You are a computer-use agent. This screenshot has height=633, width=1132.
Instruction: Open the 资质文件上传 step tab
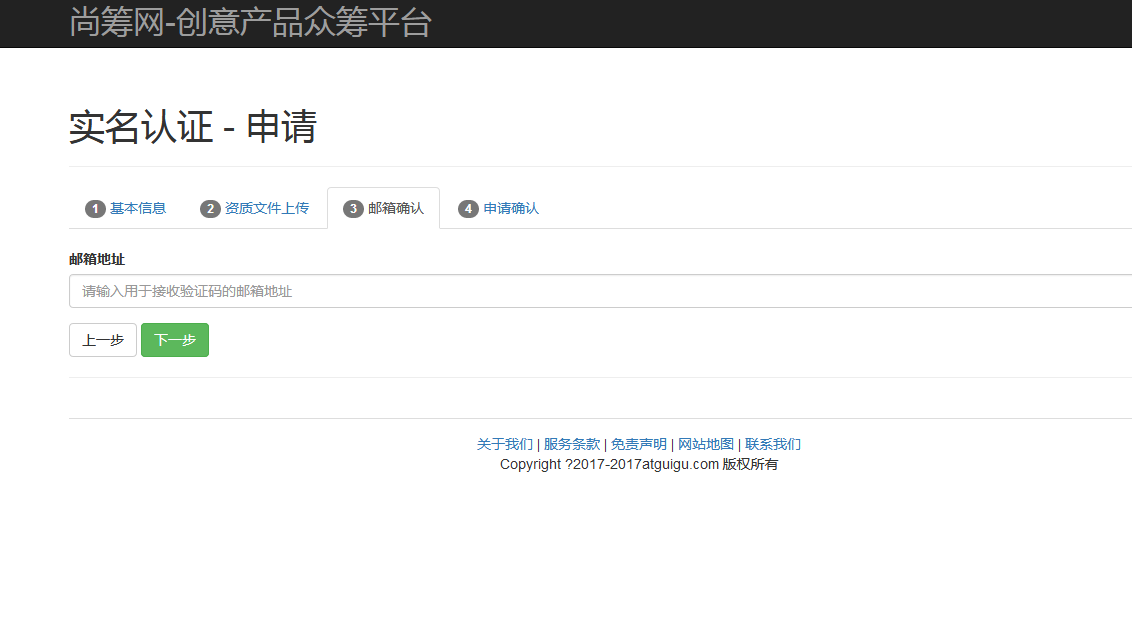pos(267,208)
